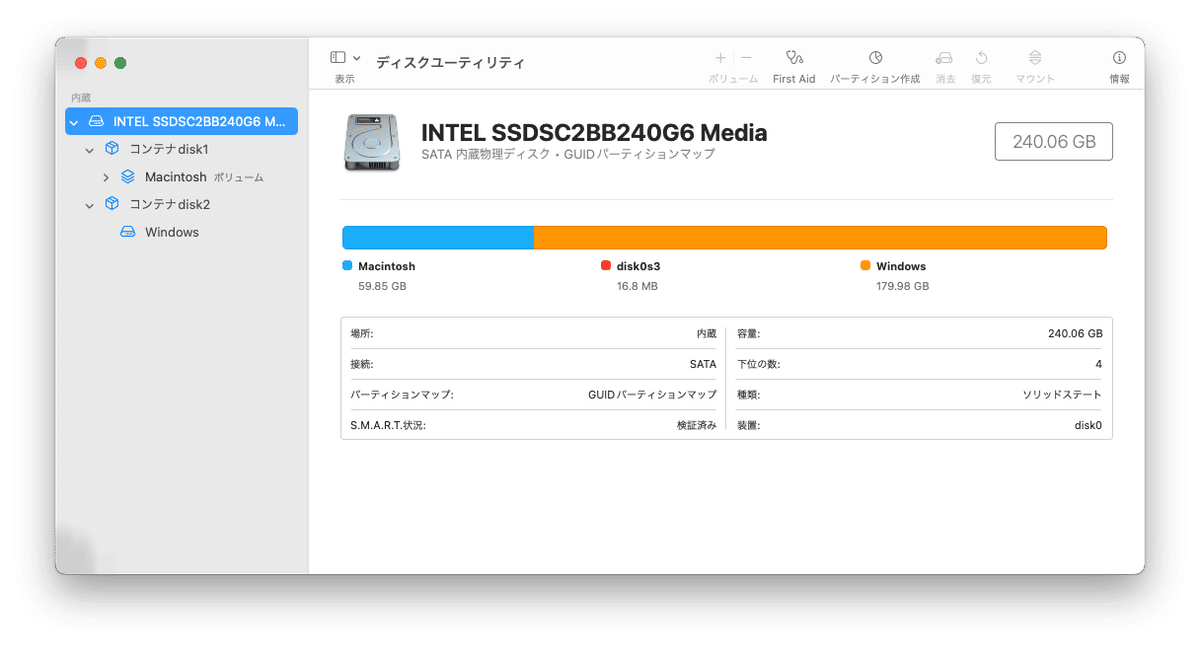The width and height of the screenshot is (1200, 647).
Task: Click the 接続 row value SATA
Action: pyautogui.click(x=703, y=364)
